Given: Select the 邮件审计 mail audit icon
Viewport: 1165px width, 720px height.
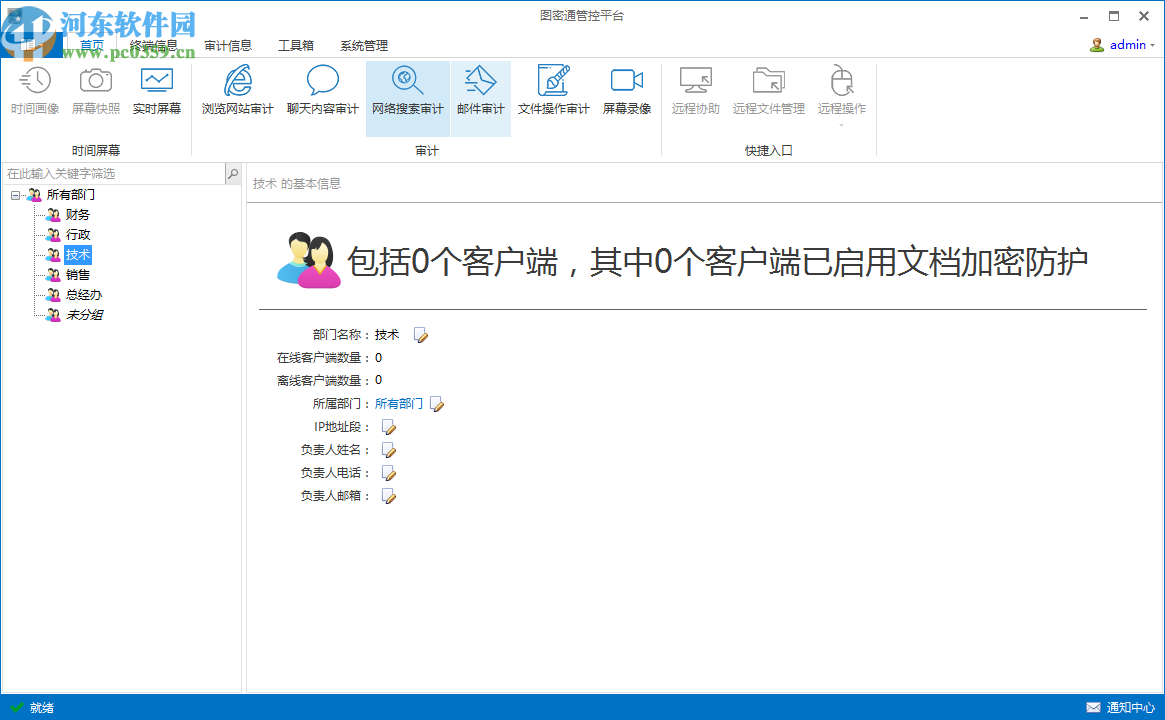Looking at the screenshot, I should 481,90.
